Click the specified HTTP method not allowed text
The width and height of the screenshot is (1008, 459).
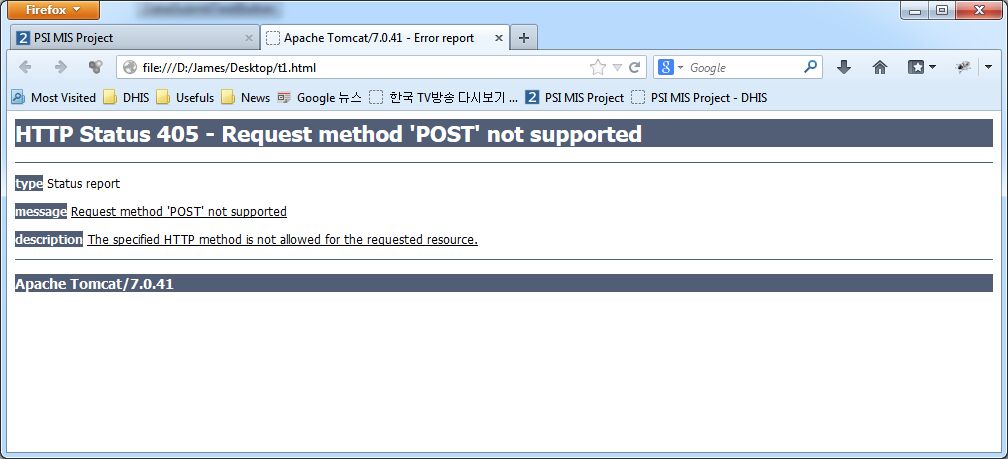(283, 240)
